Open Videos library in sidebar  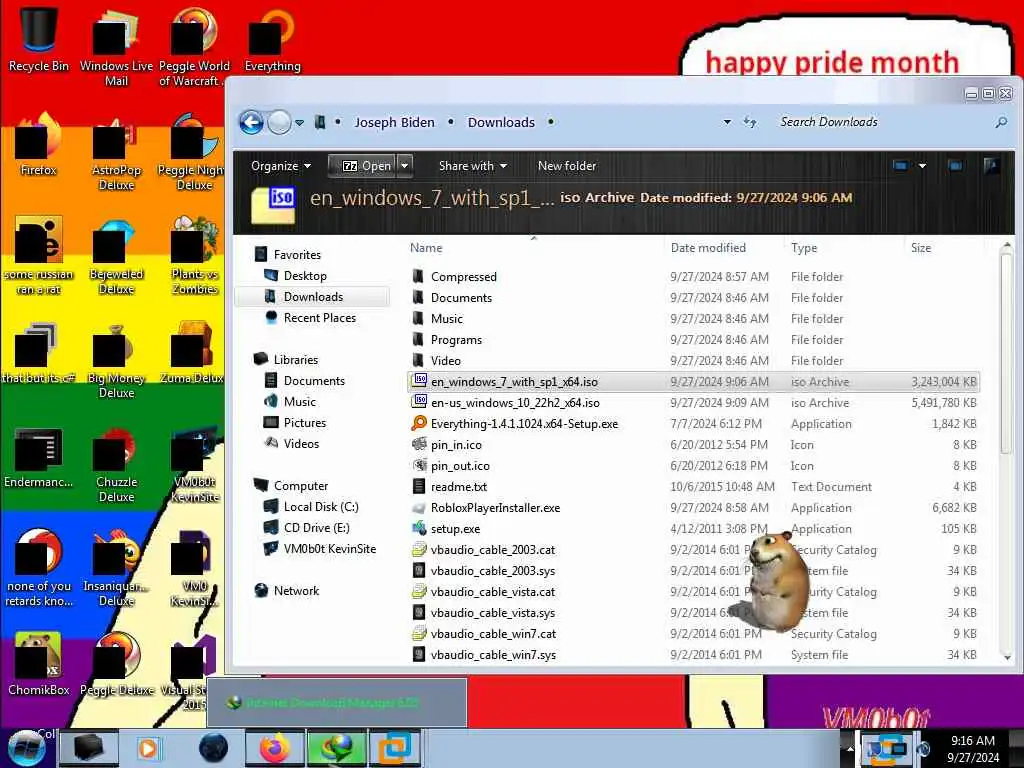click(x=301, y=443)
